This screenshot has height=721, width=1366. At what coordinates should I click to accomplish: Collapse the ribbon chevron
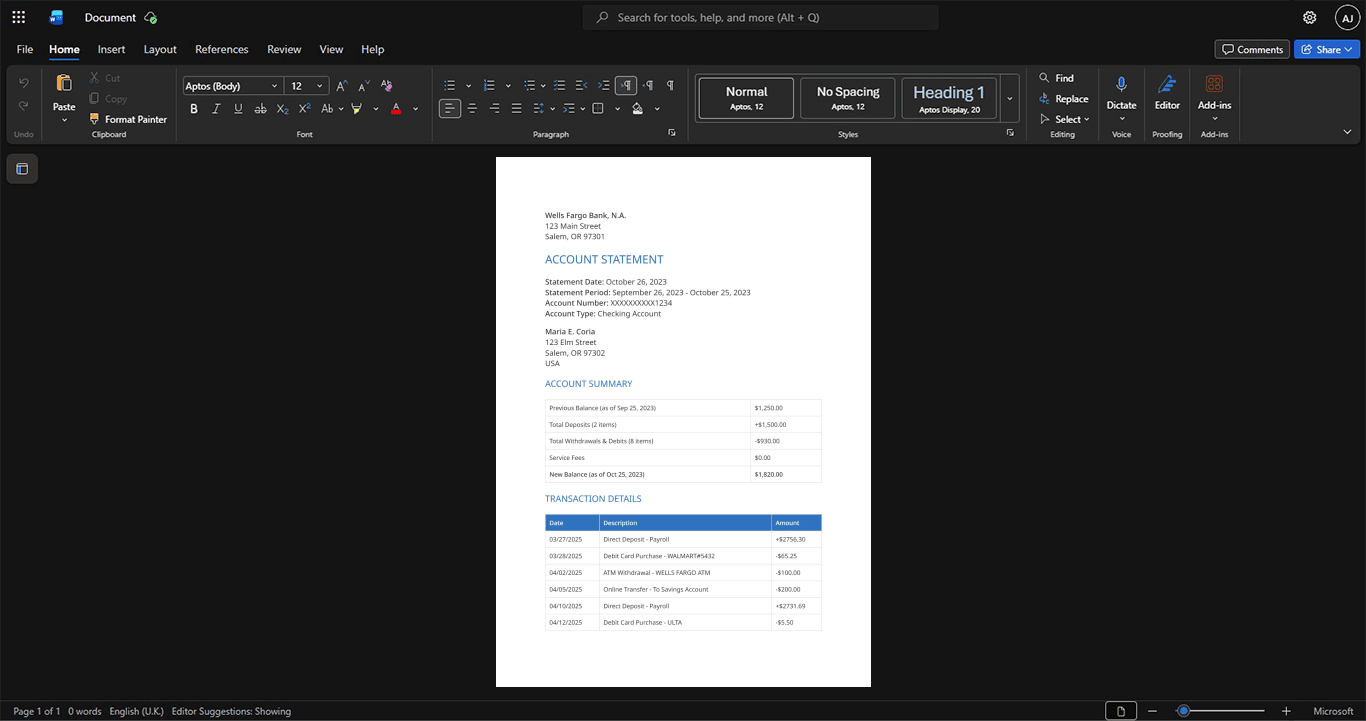(x=1347, y=132)
